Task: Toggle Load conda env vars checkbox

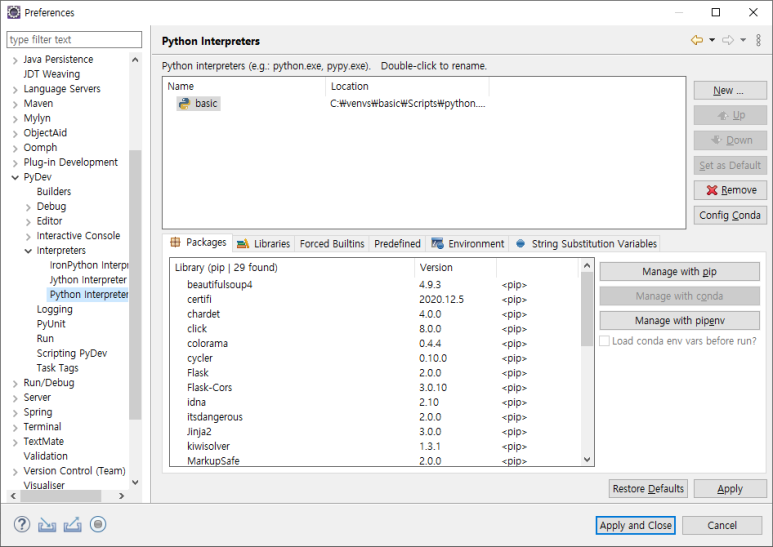Action: pos(604,341)
